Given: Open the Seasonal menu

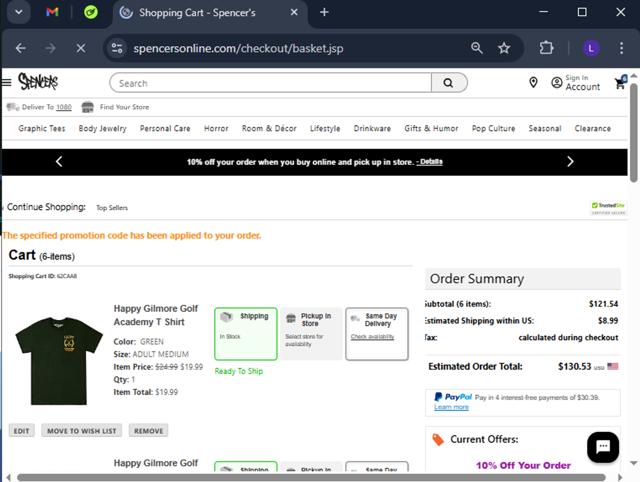Looking at the screenshot, I should pos(545,129).
